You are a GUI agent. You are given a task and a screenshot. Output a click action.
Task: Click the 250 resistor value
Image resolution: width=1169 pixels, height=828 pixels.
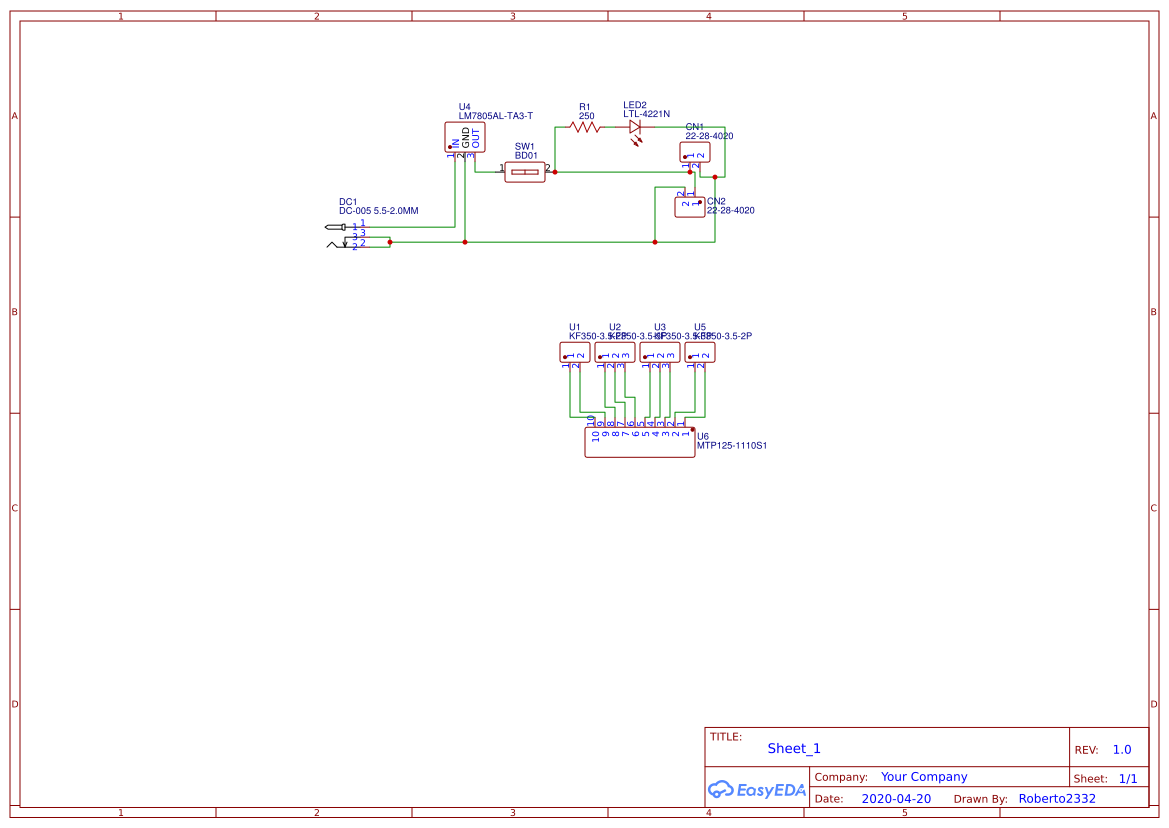[587, 116]
